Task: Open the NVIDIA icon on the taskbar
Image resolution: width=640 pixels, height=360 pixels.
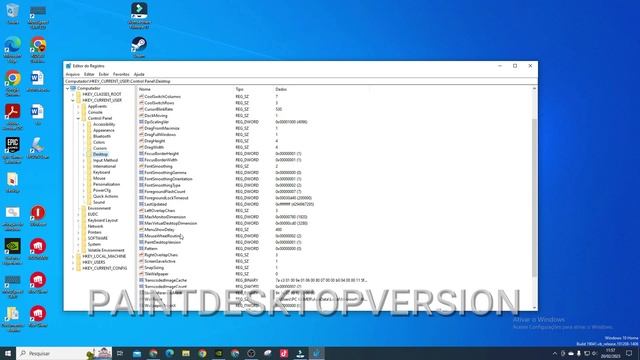Action: point(219,353)
